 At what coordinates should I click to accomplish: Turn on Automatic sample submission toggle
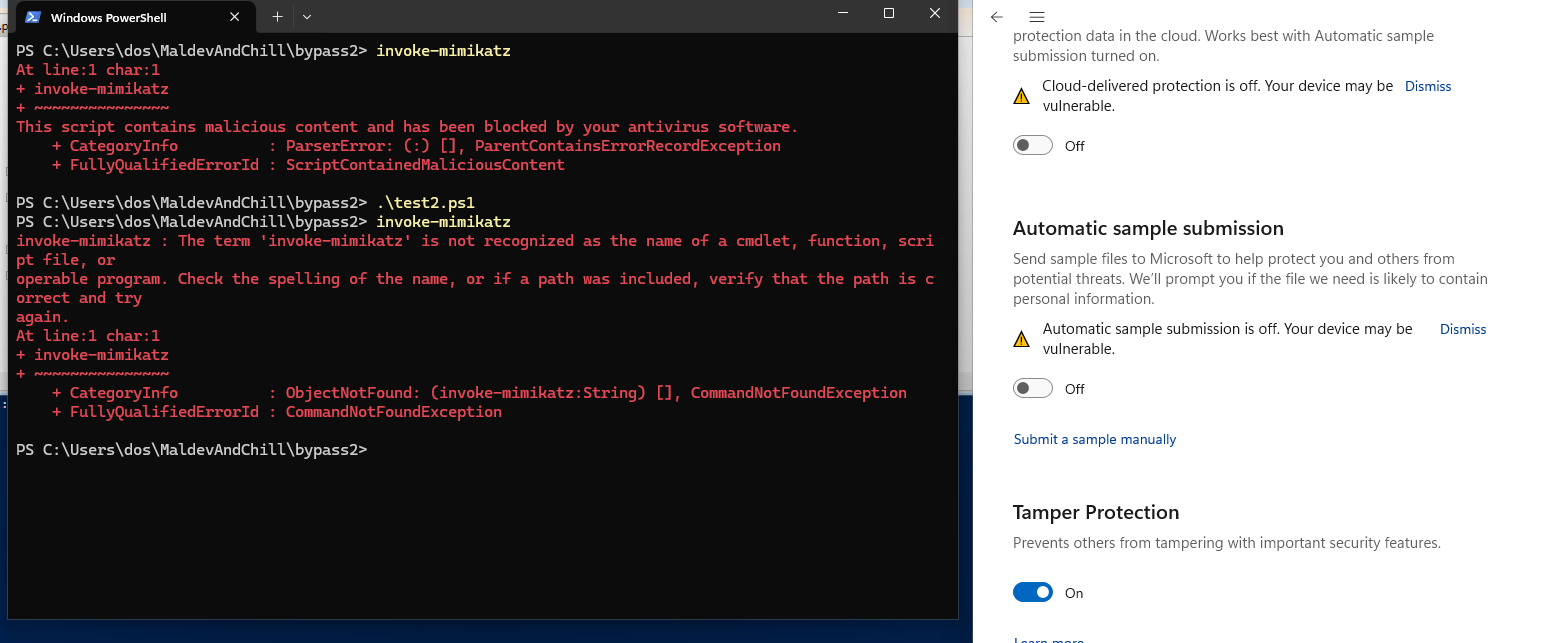coord(1033,389)
